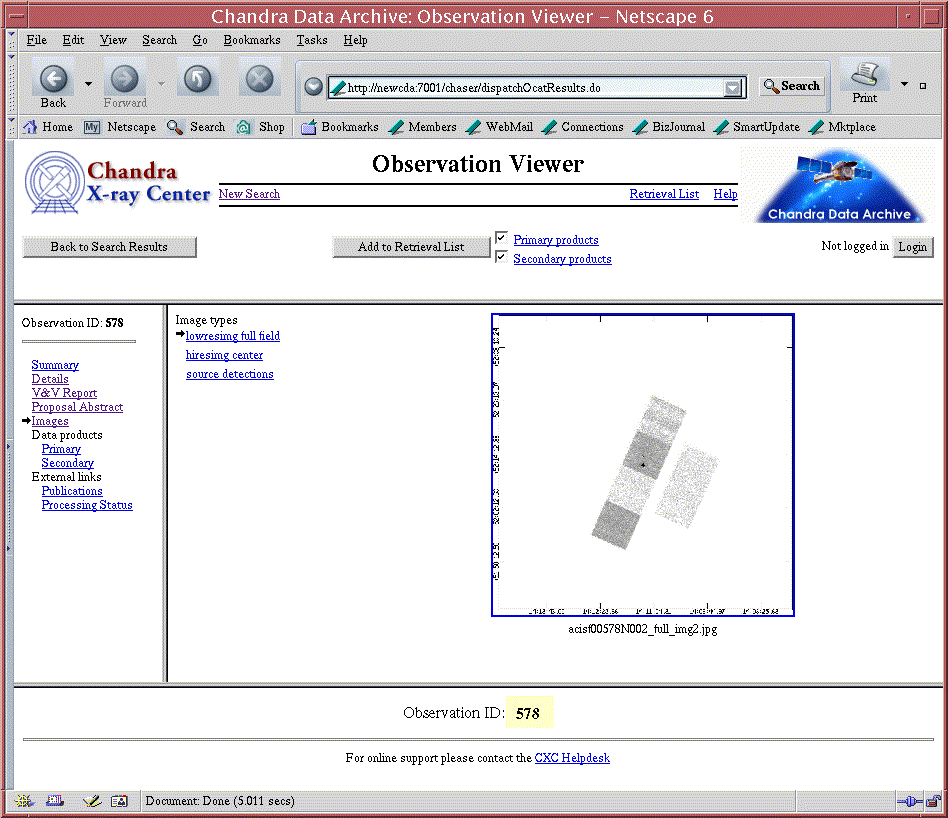Uncheck the Primary products checkbox
Viewport: 948px width, 818px height.
coord(502,238)
